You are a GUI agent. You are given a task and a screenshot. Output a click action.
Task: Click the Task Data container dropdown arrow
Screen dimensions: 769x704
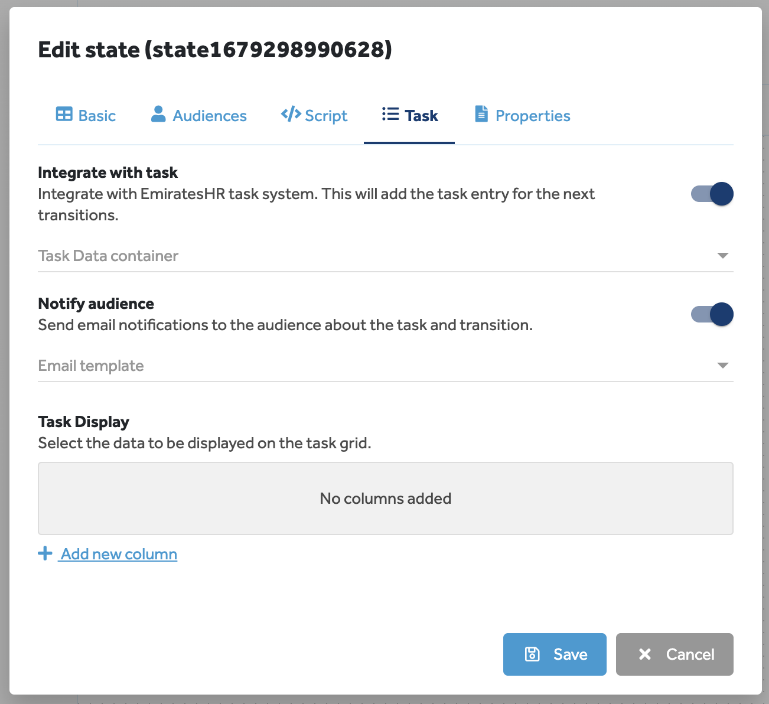(x=722, y=256)
